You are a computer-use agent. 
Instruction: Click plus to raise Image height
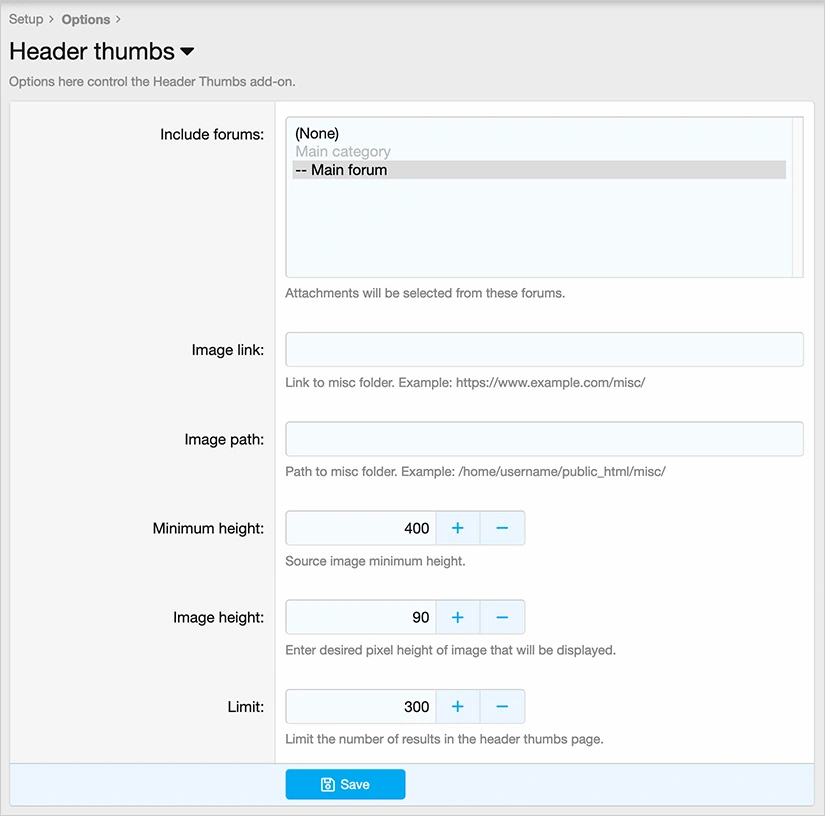point(458,617)
